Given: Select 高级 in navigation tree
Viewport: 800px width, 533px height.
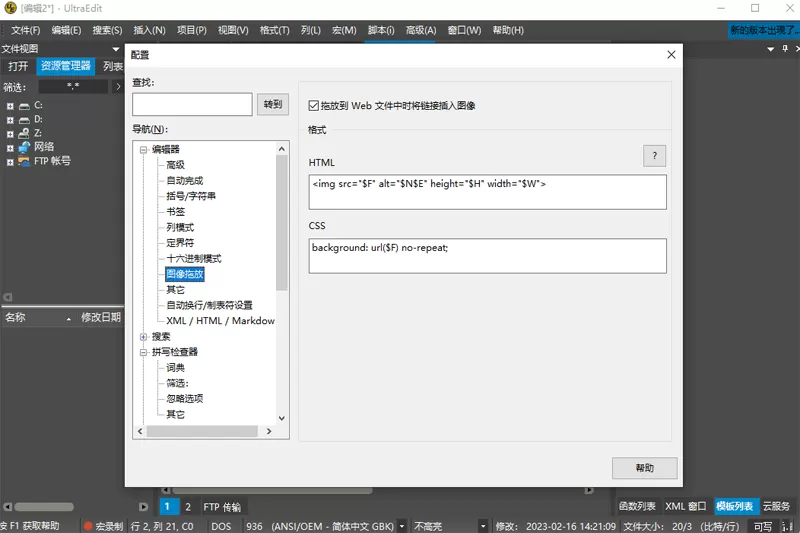Looking at the screenshot, I should point(175,165).
